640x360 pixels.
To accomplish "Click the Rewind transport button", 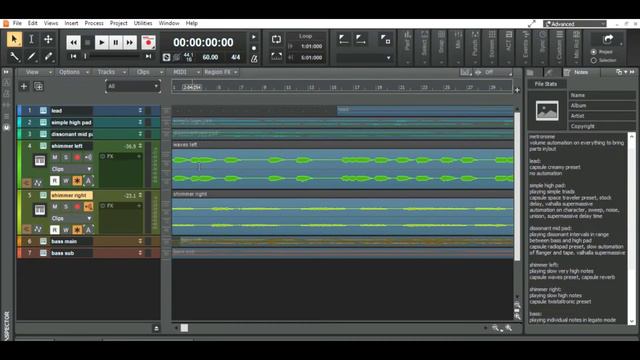I will [73, 42].
